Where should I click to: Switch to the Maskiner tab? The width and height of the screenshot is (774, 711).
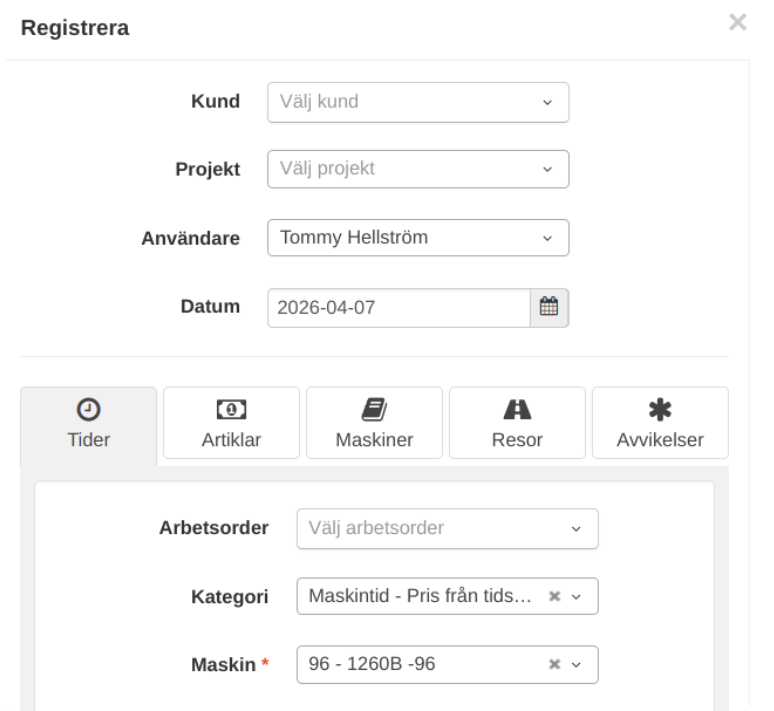[374, 423]
